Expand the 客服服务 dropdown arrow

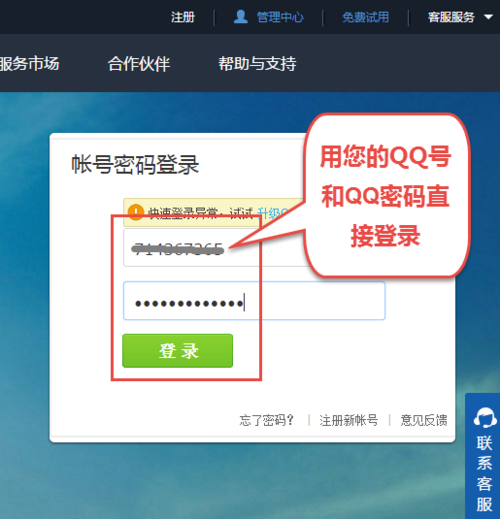click(488, 17)
